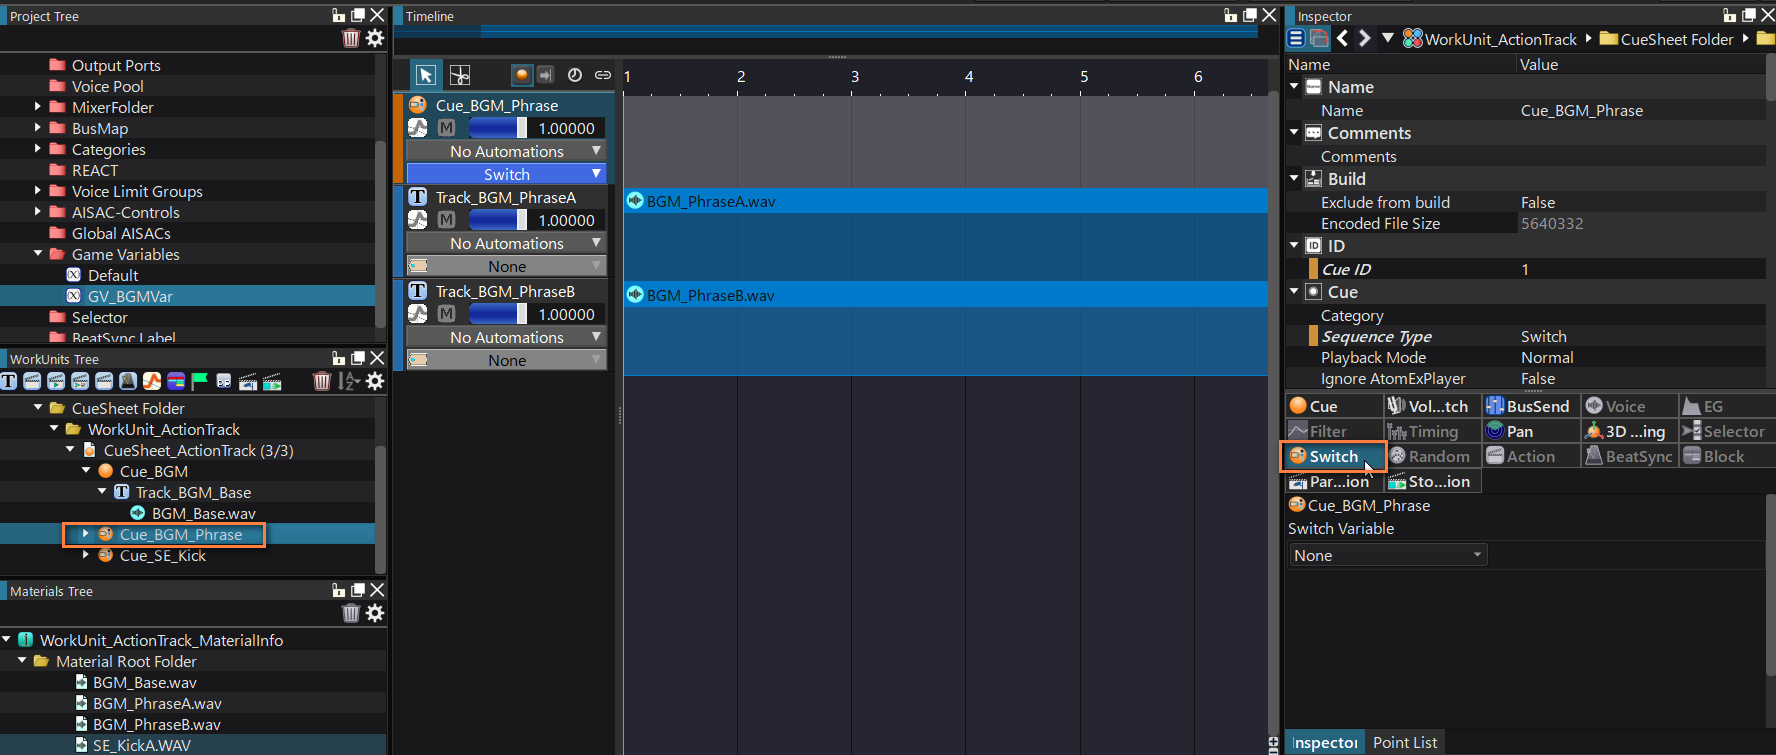Switch to Point List bottom tab
This screenshot has height=755, width=1776.
pos(1404,742)
